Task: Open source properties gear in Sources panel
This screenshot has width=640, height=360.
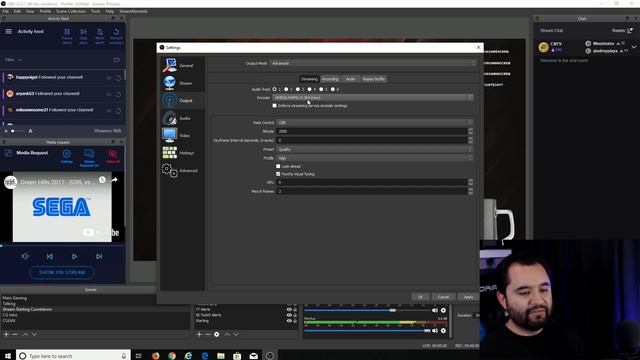Action: point(217,334)
